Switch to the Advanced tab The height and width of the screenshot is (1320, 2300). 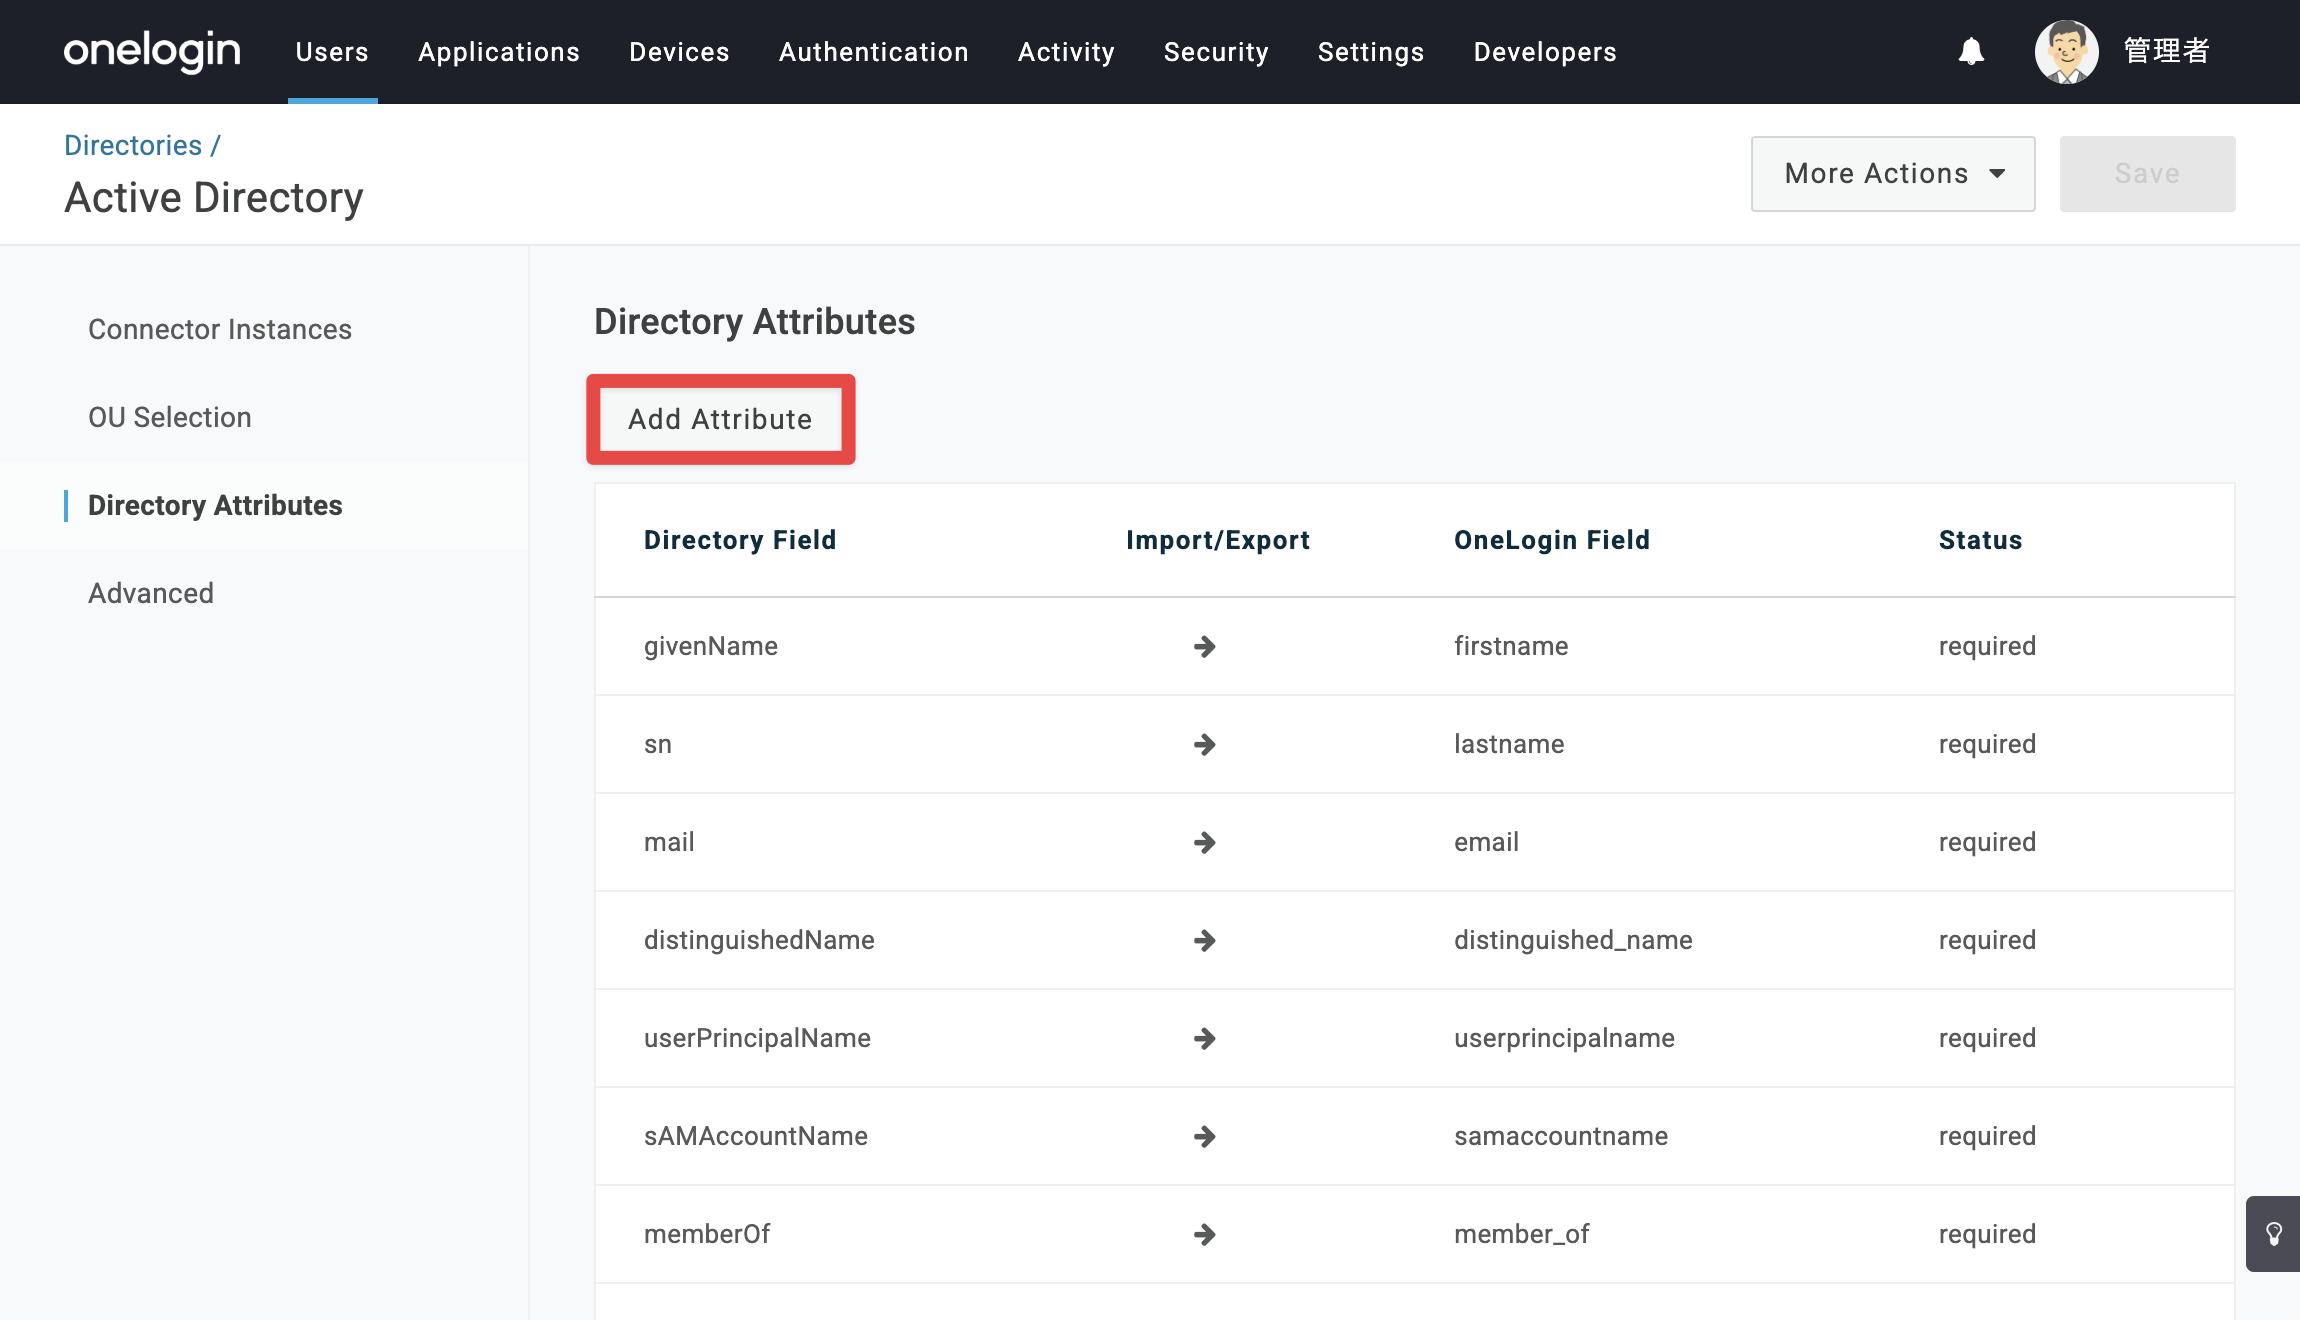[x=151, y=594]
